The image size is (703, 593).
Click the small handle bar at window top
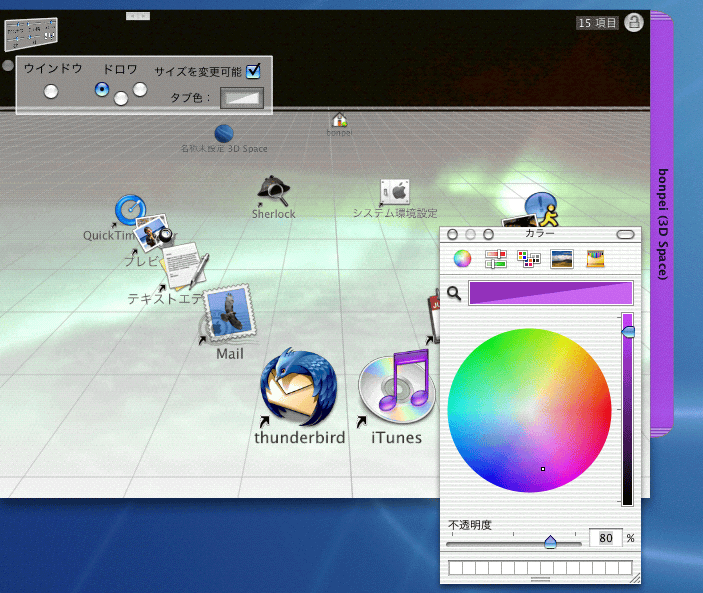(x=138, y=16)
